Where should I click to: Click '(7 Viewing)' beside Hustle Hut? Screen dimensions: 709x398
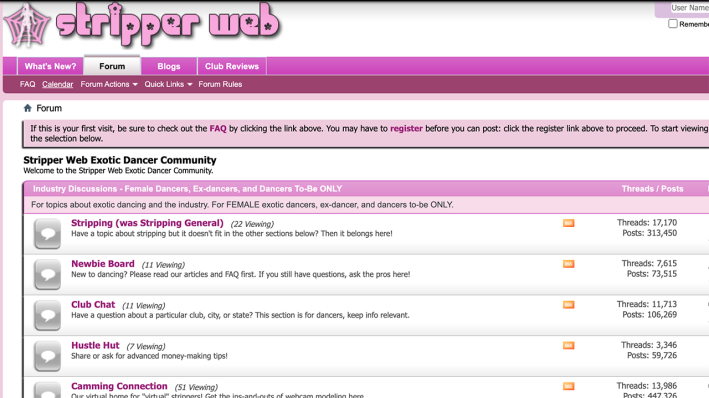click(146, 346)
